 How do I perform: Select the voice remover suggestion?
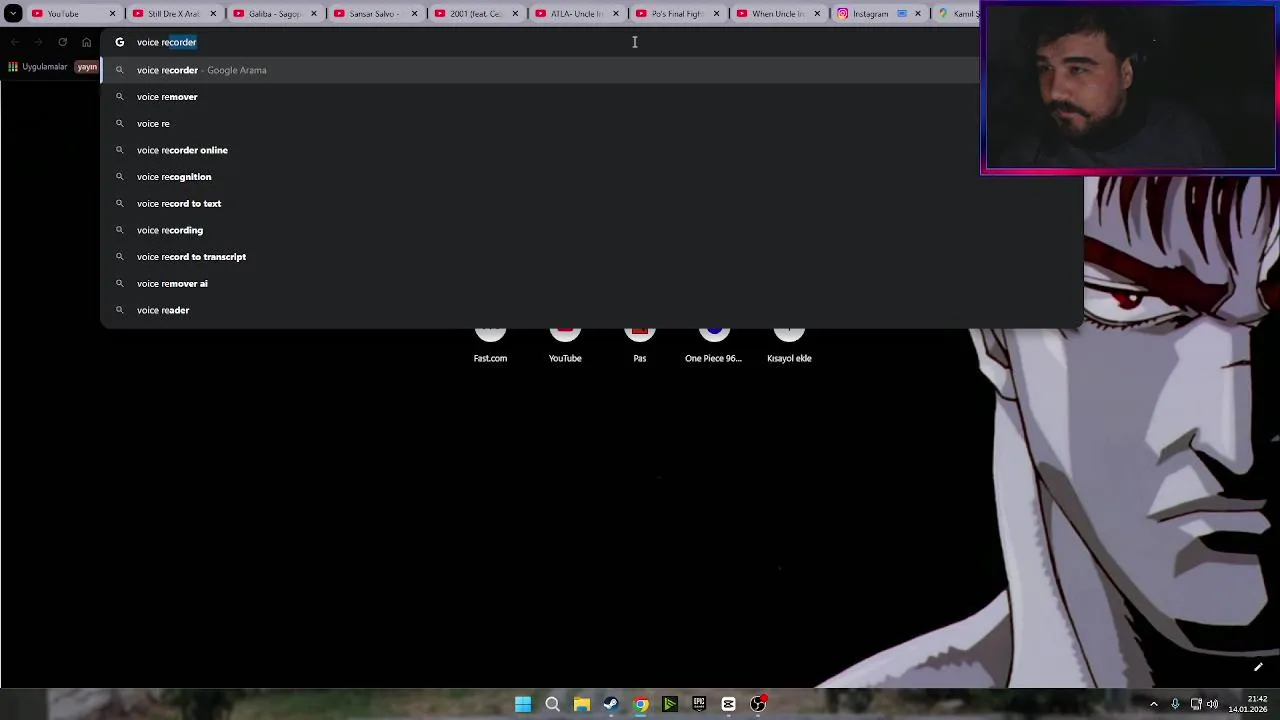pos(592,97)
